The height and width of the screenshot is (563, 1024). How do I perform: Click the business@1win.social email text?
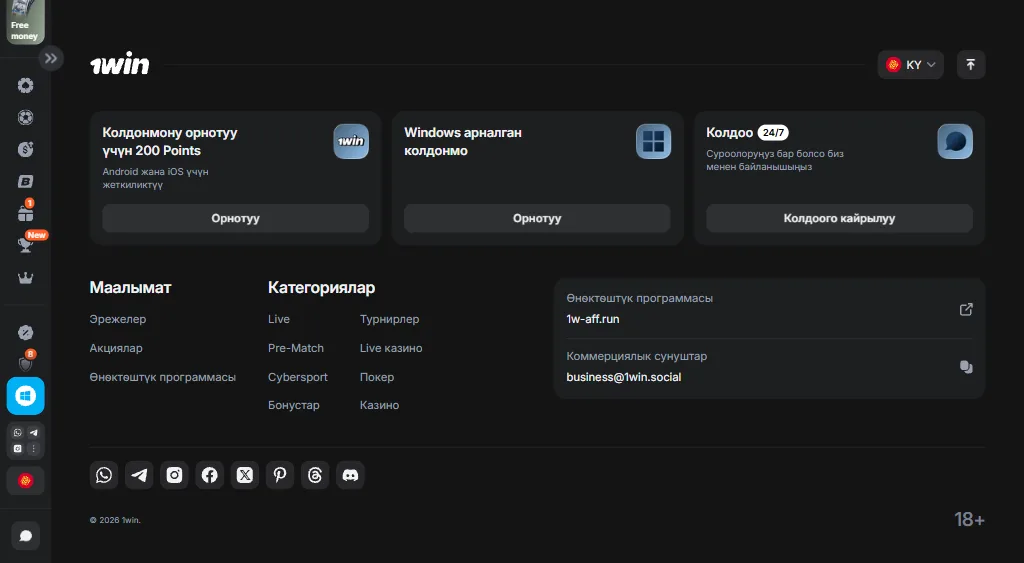pos(624,377)
